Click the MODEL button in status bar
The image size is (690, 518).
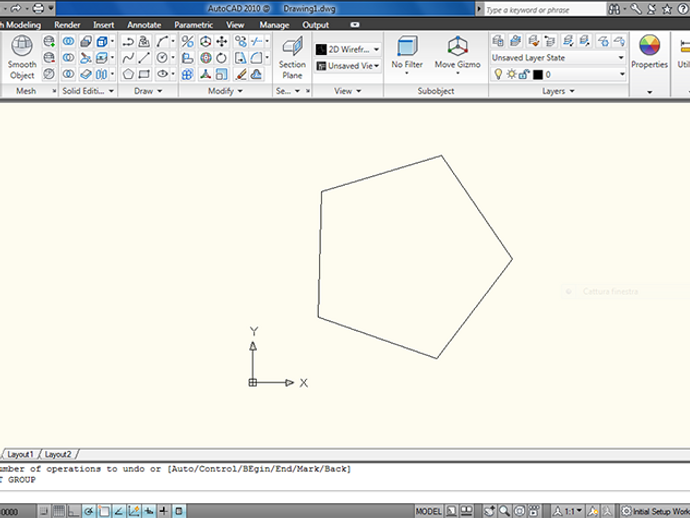click(428, 511)
